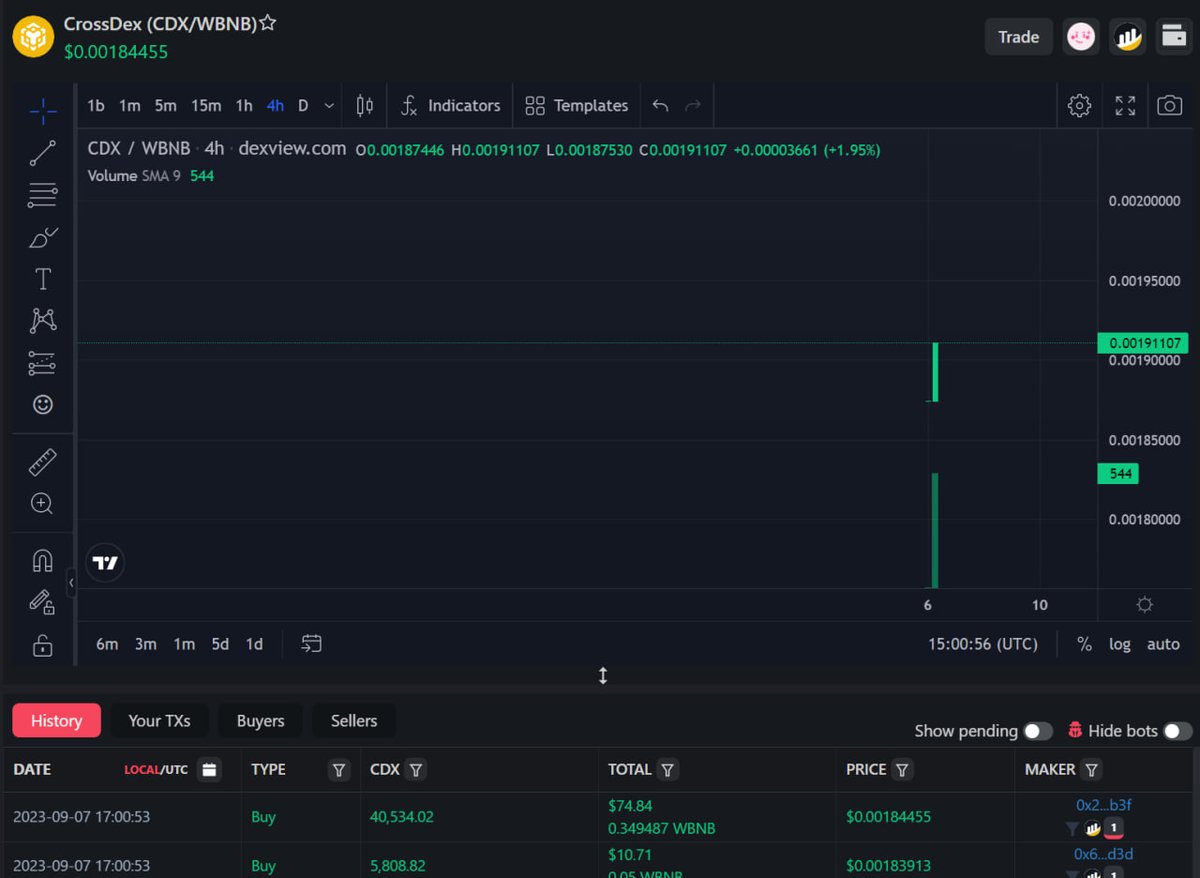Click the 0.00191107 price label
Screen dimensions: 1200x878
(1142, 343)
